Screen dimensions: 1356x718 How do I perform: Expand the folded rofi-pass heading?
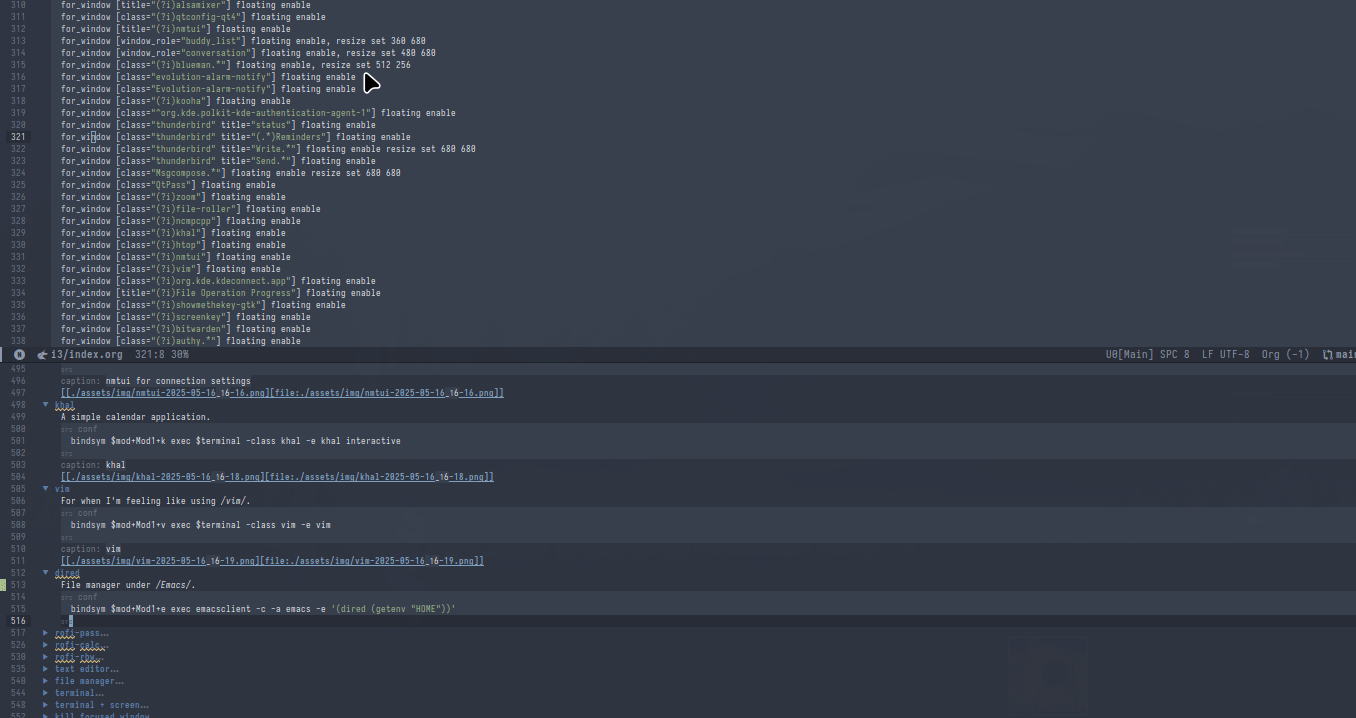[x=46, y=633]
